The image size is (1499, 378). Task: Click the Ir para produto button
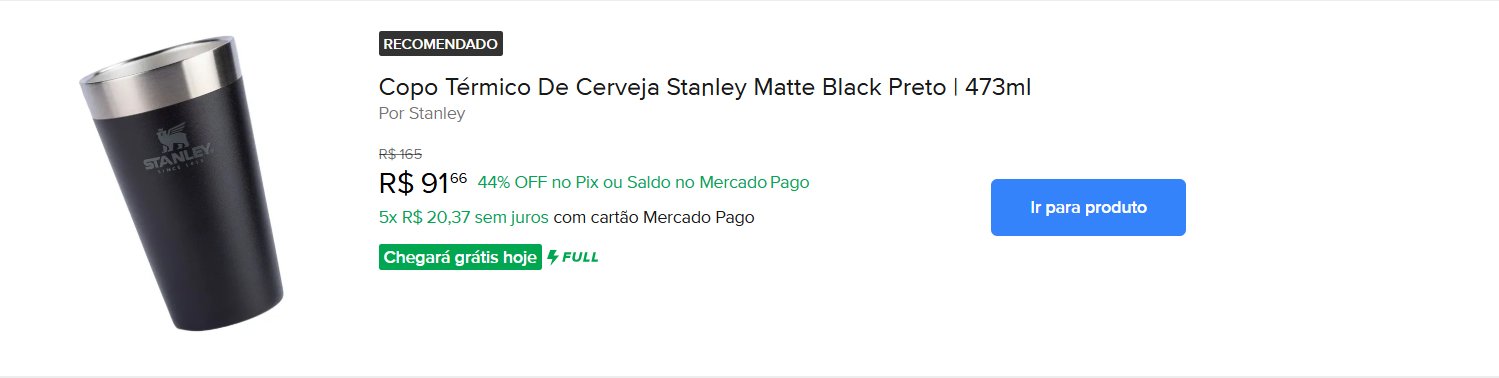[1088, 208]
